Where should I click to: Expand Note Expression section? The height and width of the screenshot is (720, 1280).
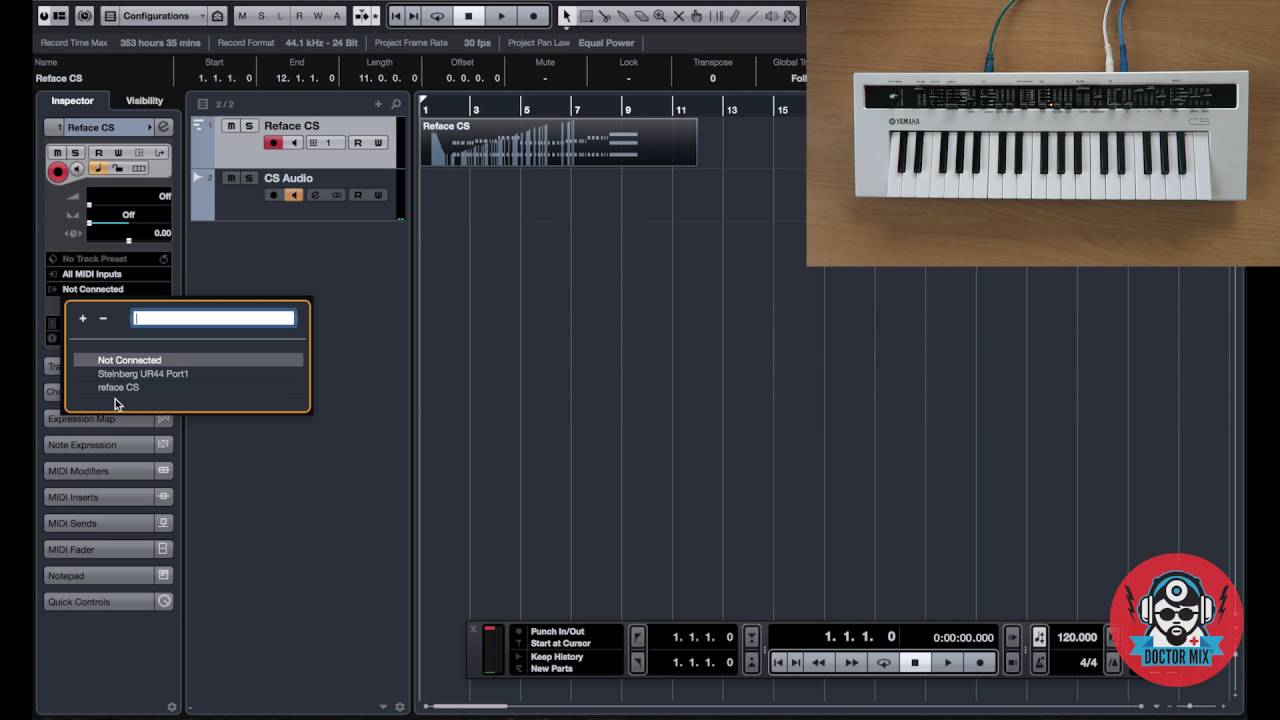108,445
